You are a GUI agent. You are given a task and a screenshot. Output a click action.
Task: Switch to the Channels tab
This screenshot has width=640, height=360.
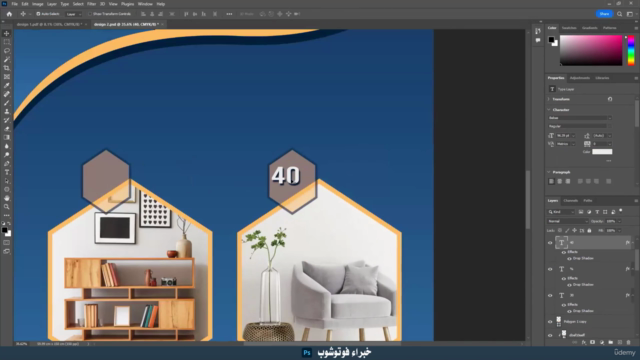571,201
